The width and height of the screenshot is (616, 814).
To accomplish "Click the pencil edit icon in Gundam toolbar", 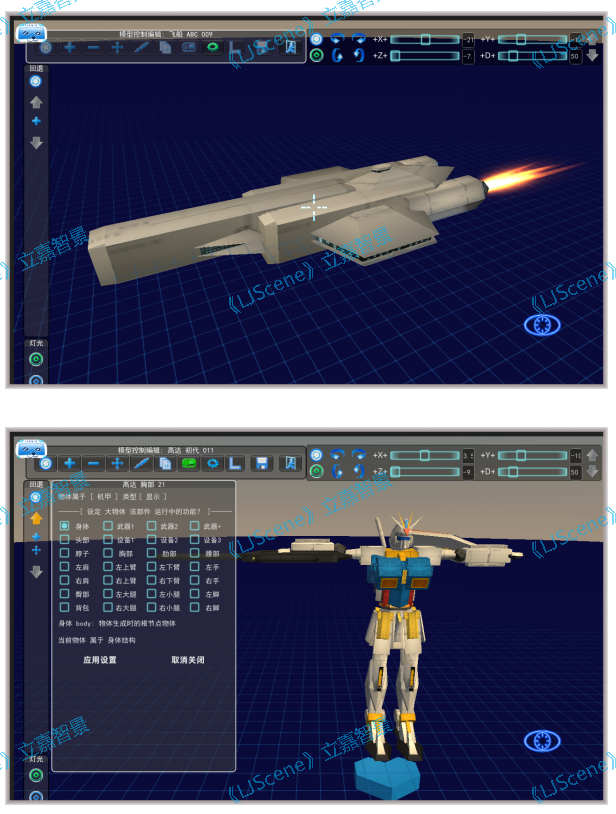I will pyautogui.click(x=141, y=463).
